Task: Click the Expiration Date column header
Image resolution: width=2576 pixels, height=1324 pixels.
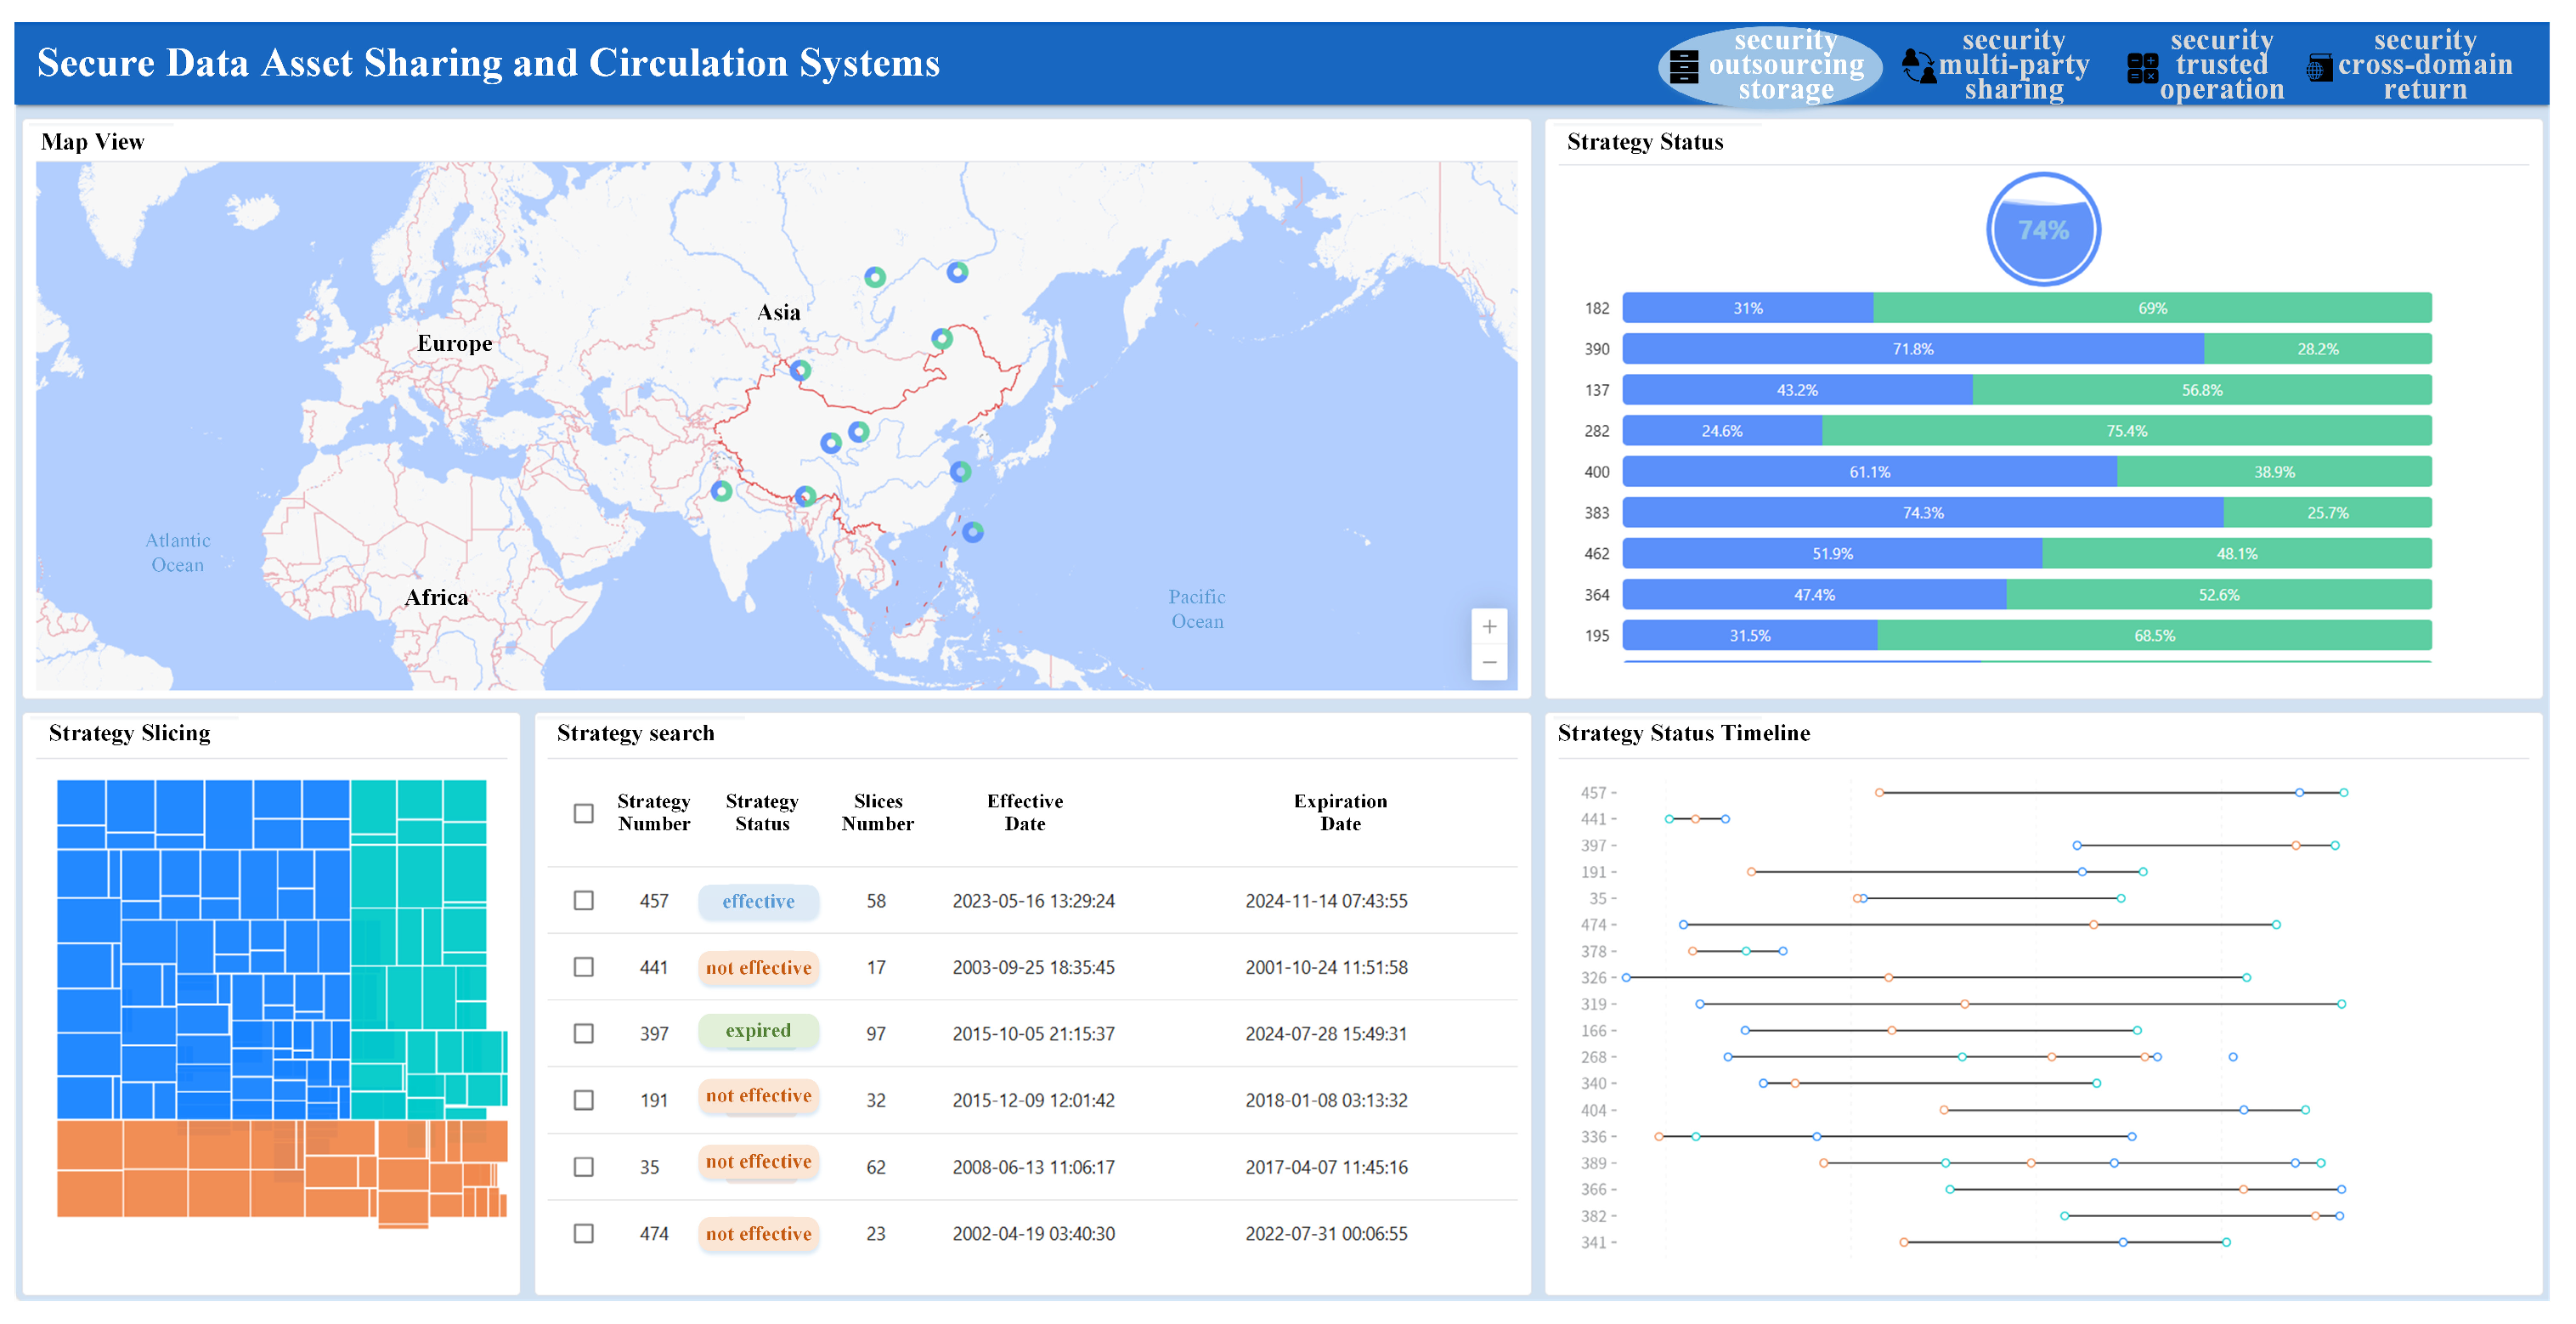Action: (1339, 813)
